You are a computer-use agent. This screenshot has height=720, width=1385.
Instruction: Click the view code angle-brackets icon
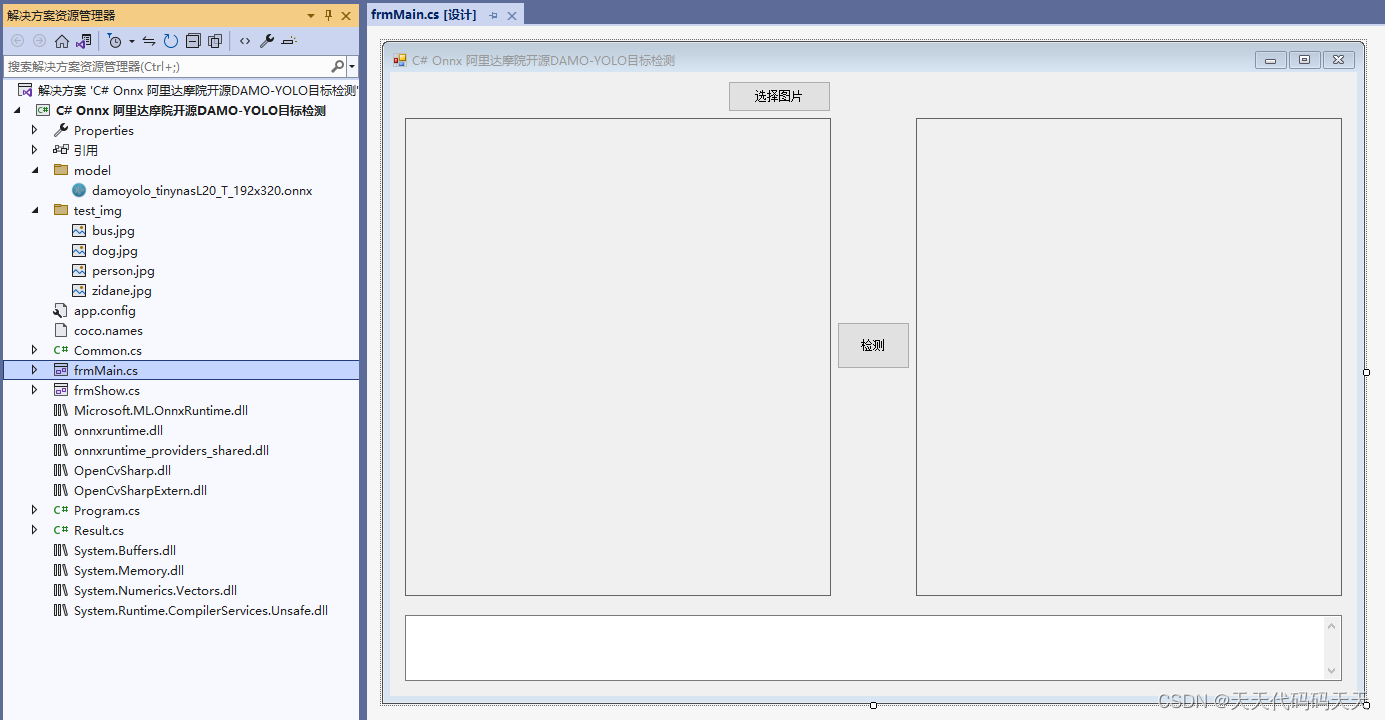[245, 41]
